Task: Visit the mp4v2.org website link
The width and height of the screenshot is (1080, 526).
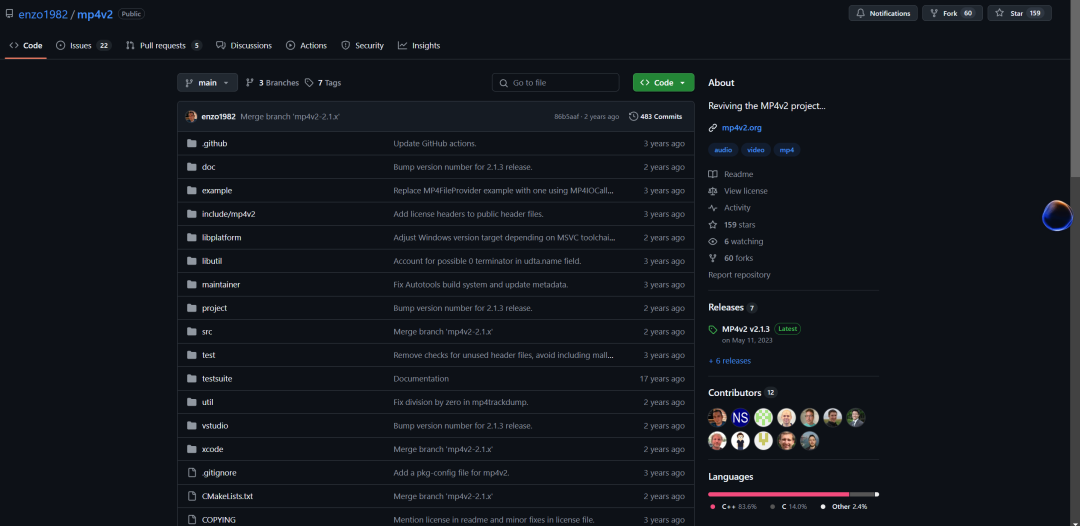Action: [741, 128]
